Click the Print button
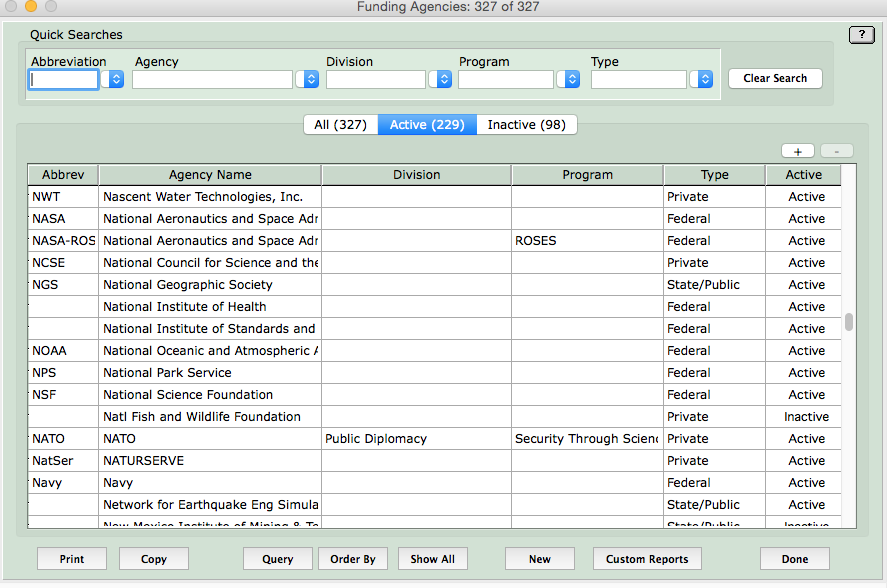The height and width of the screenshot is (588, 887). 72,559
